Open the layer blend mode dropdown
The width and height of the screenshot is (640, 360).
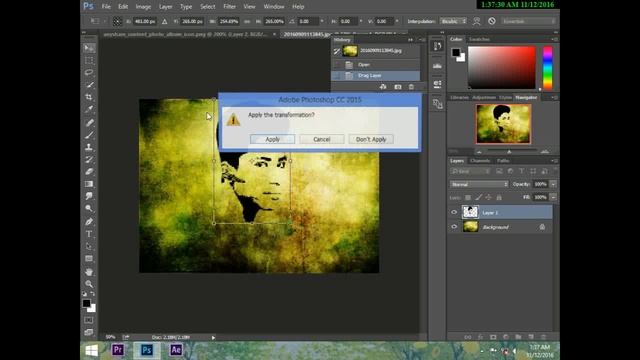pyautogui.click(x=479, y=184)
